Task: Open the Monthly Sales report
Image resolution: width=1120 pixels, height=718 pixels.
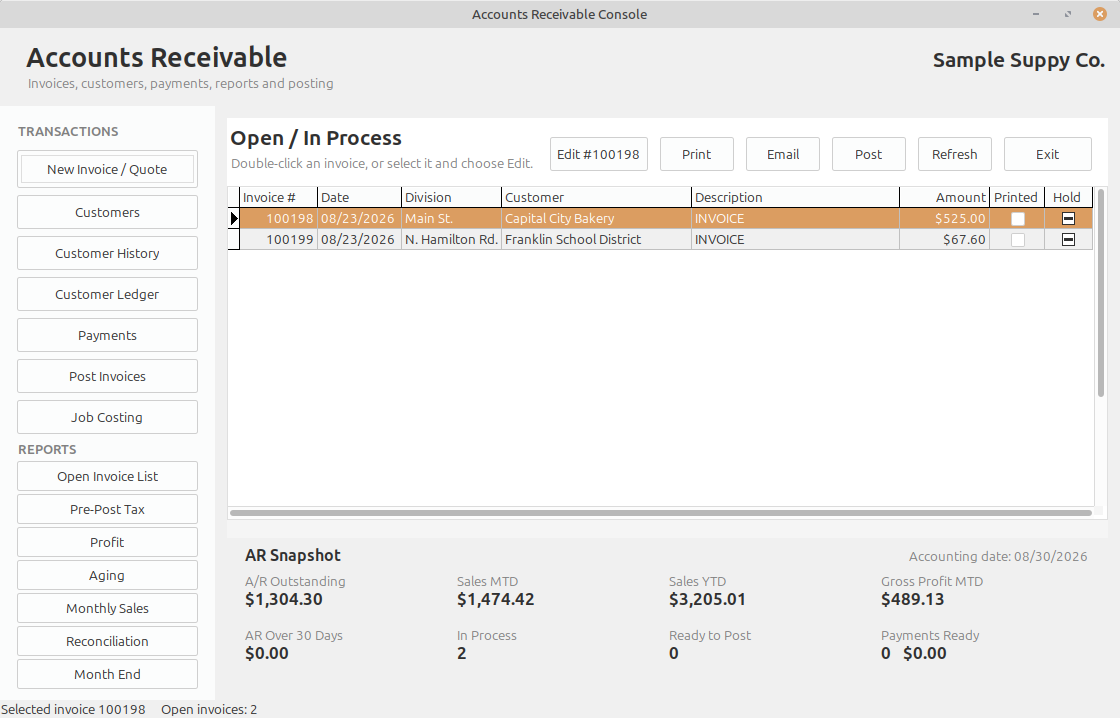Action: pyautogui.click(x=107, y=609)
